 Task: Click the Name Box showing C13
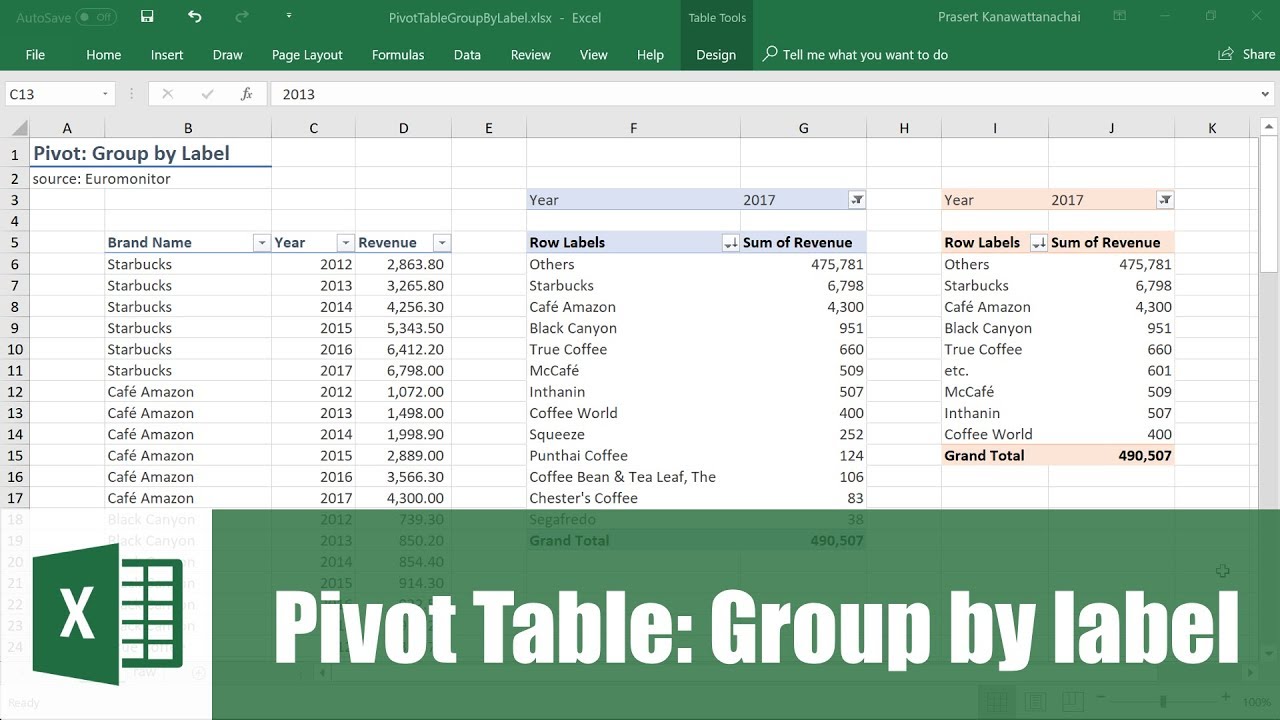point(52,94)
